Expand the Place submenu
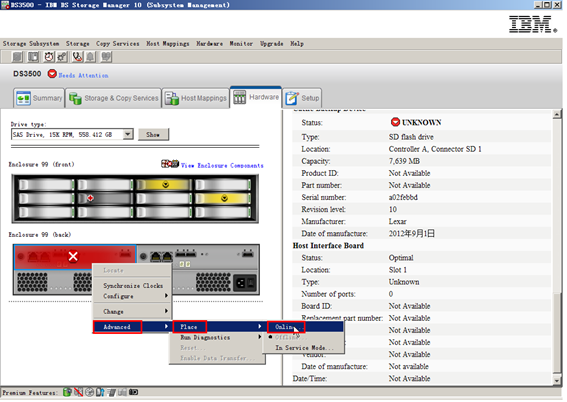 click(x=218, y=327)
